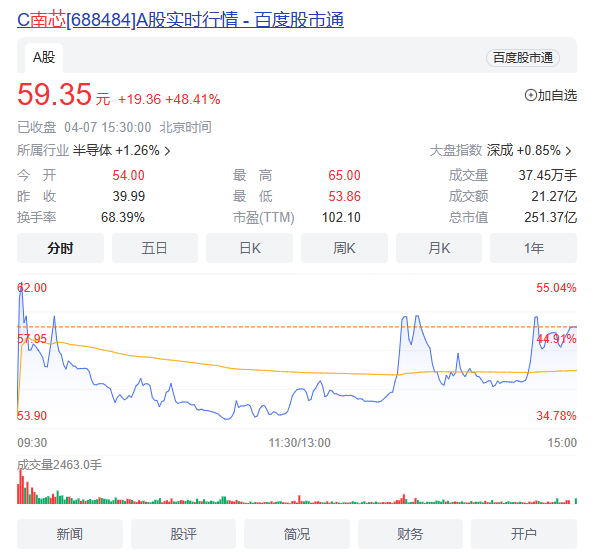Open the 财务 button
595x557 pixels.
[x=410, y=534]
